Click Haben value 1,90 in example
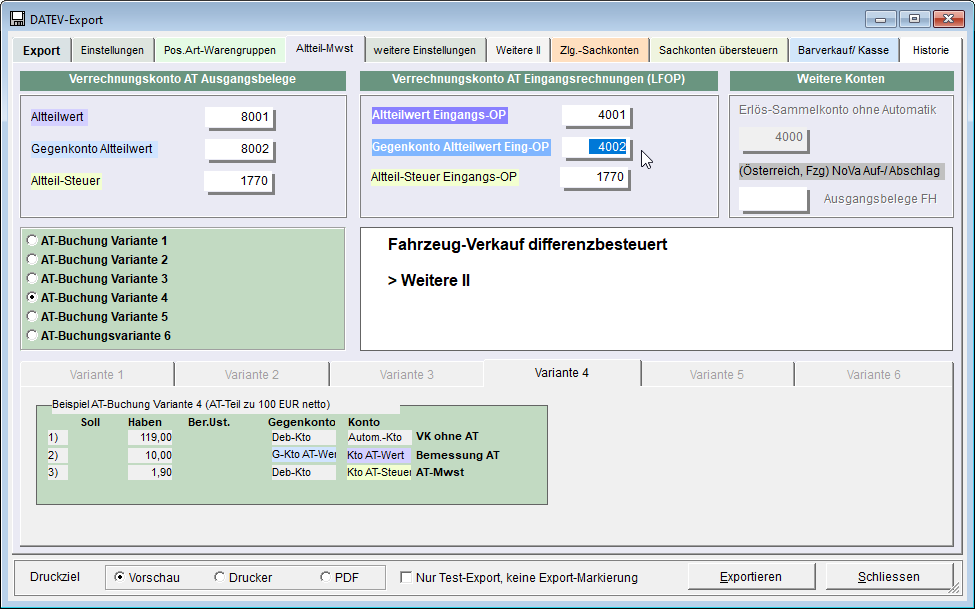The image size is (975, 609). (150, 472)
